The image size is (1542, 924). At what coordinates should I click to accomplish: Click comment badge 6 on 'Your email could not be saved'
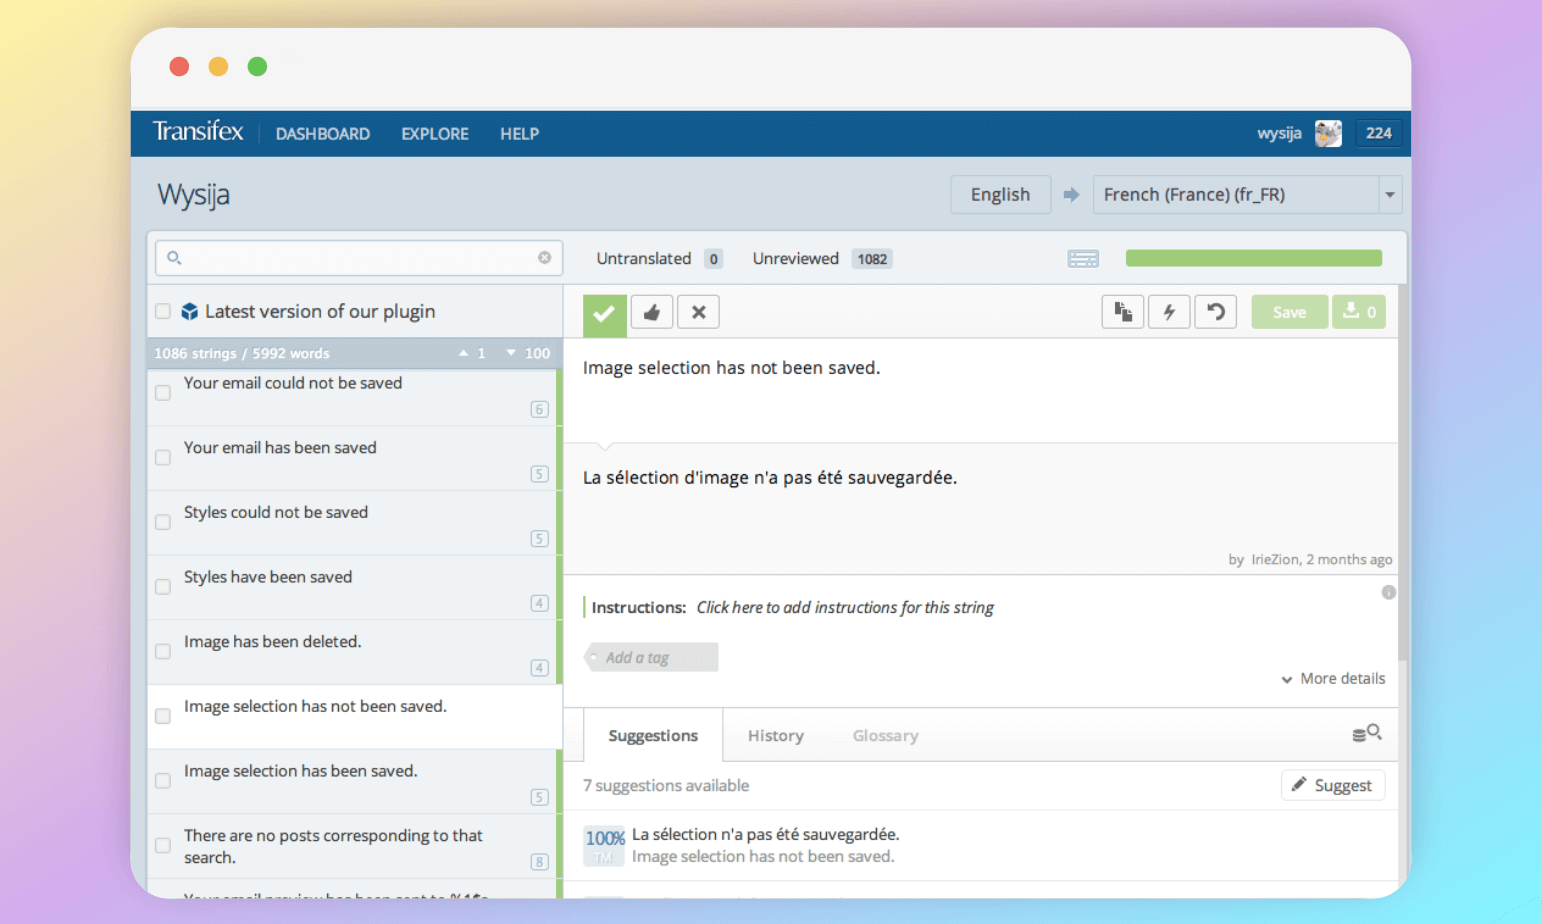click(x=539, y=409)
